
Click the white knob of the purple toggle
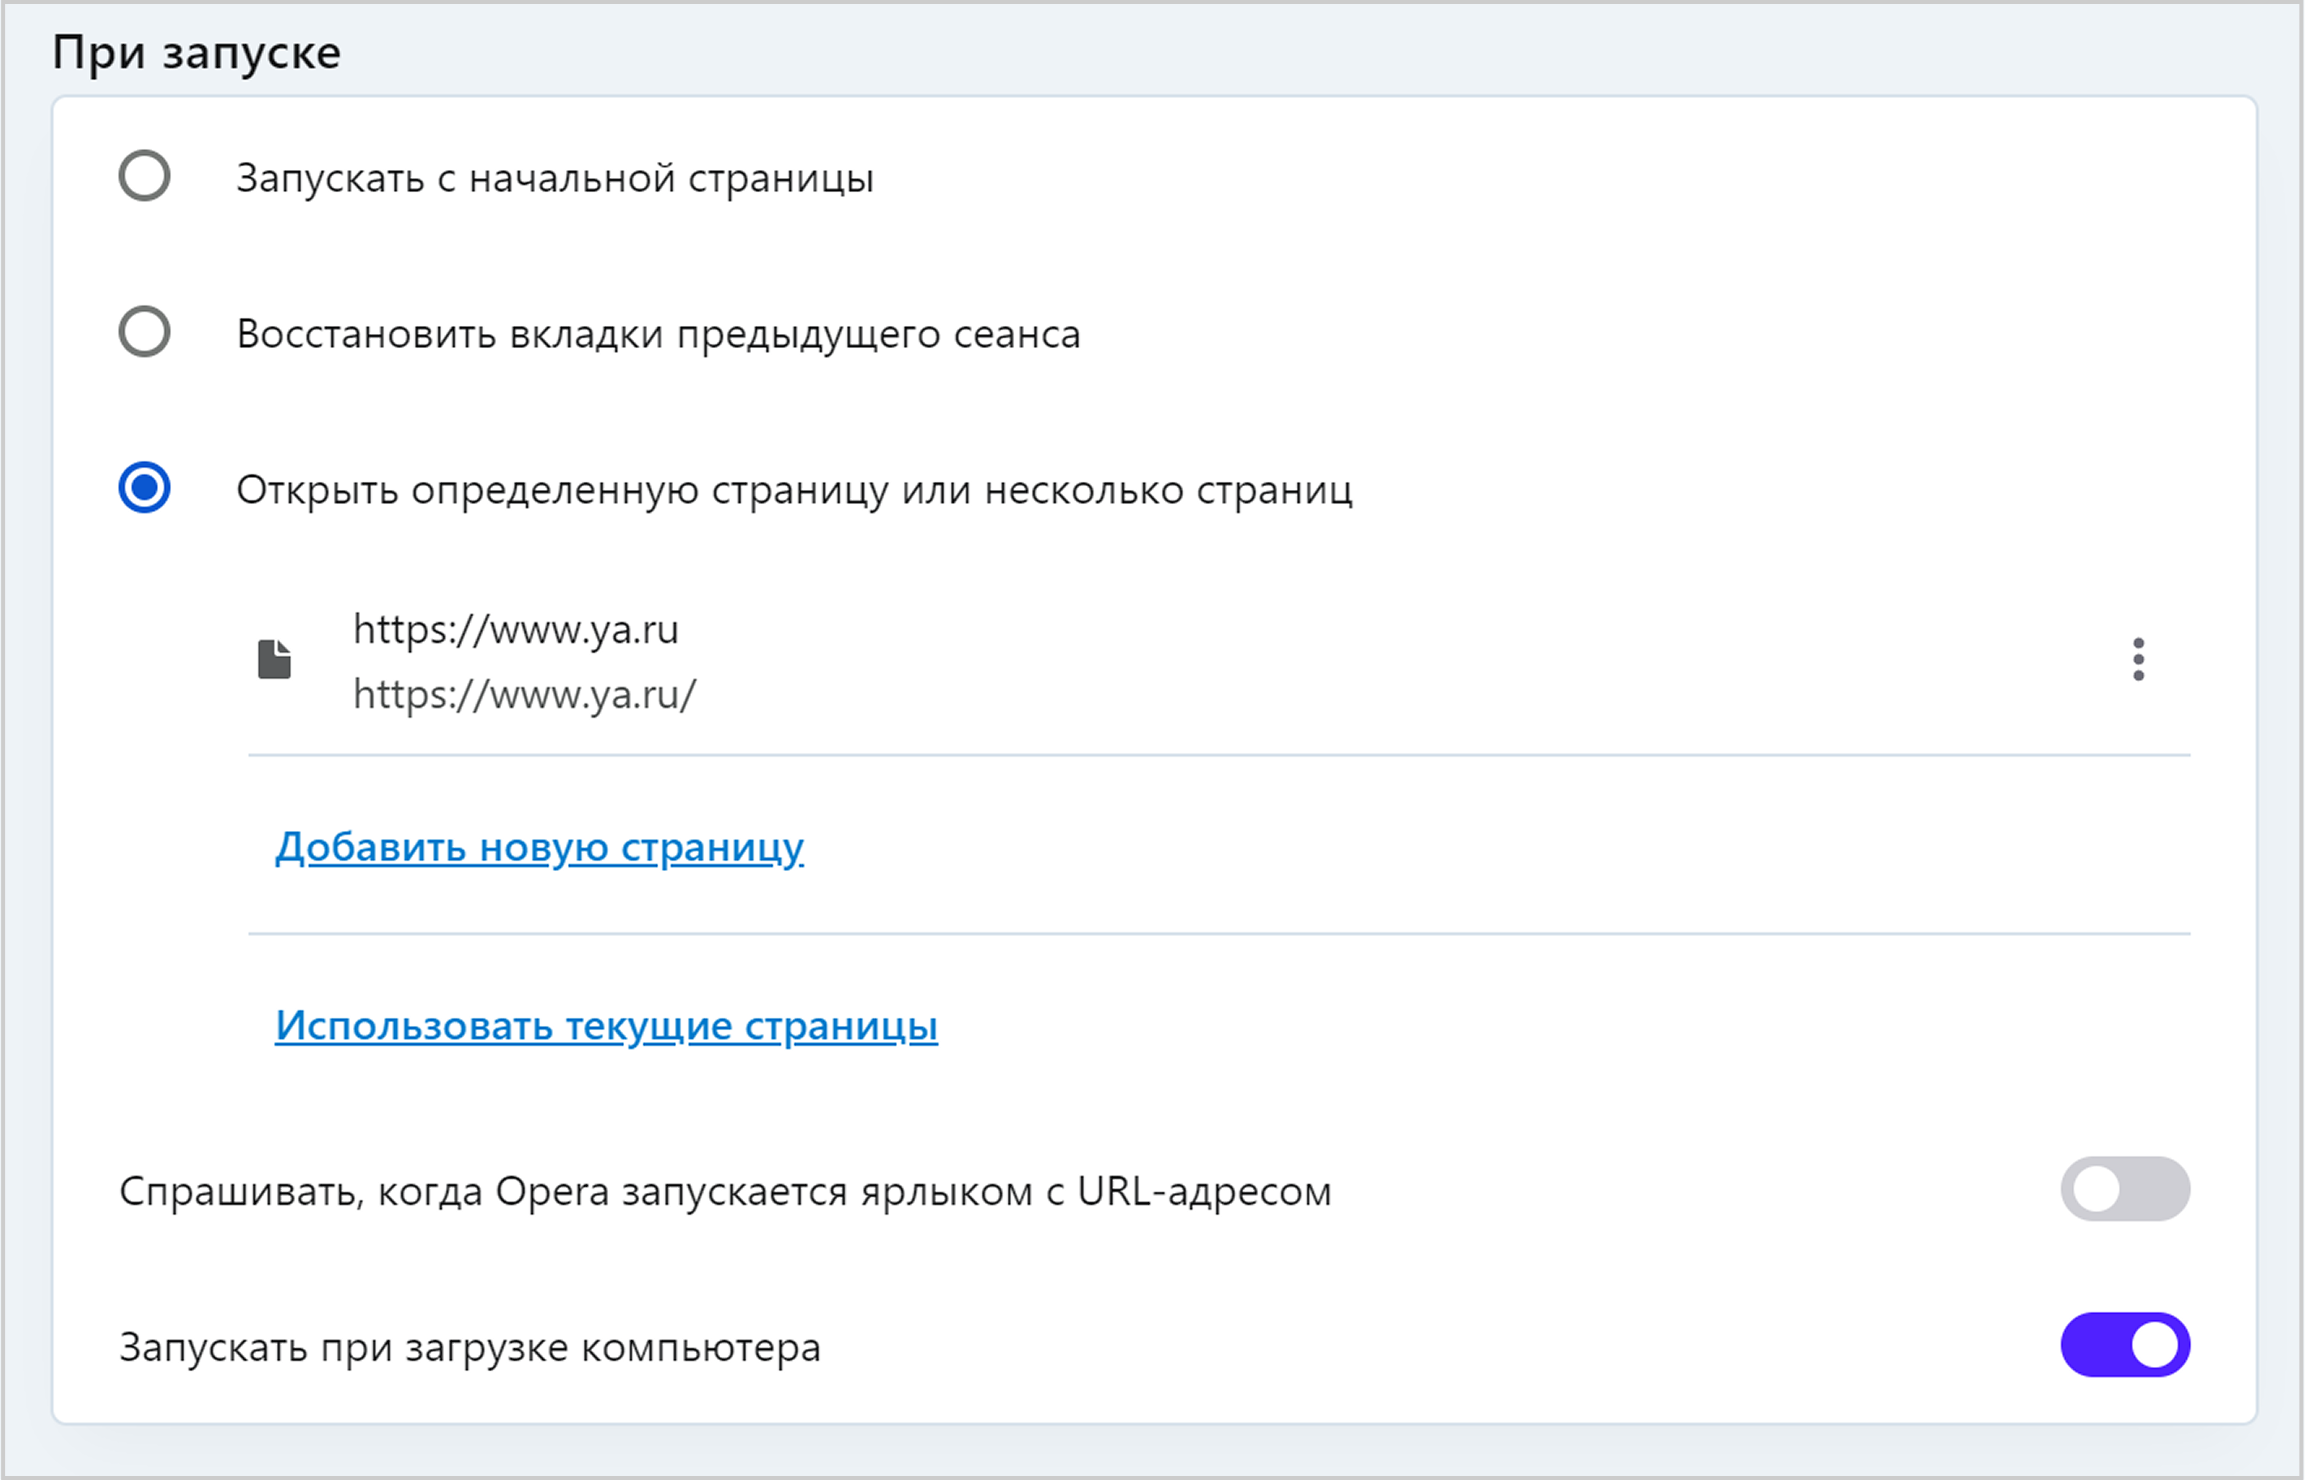(x=2154, y=1345)
